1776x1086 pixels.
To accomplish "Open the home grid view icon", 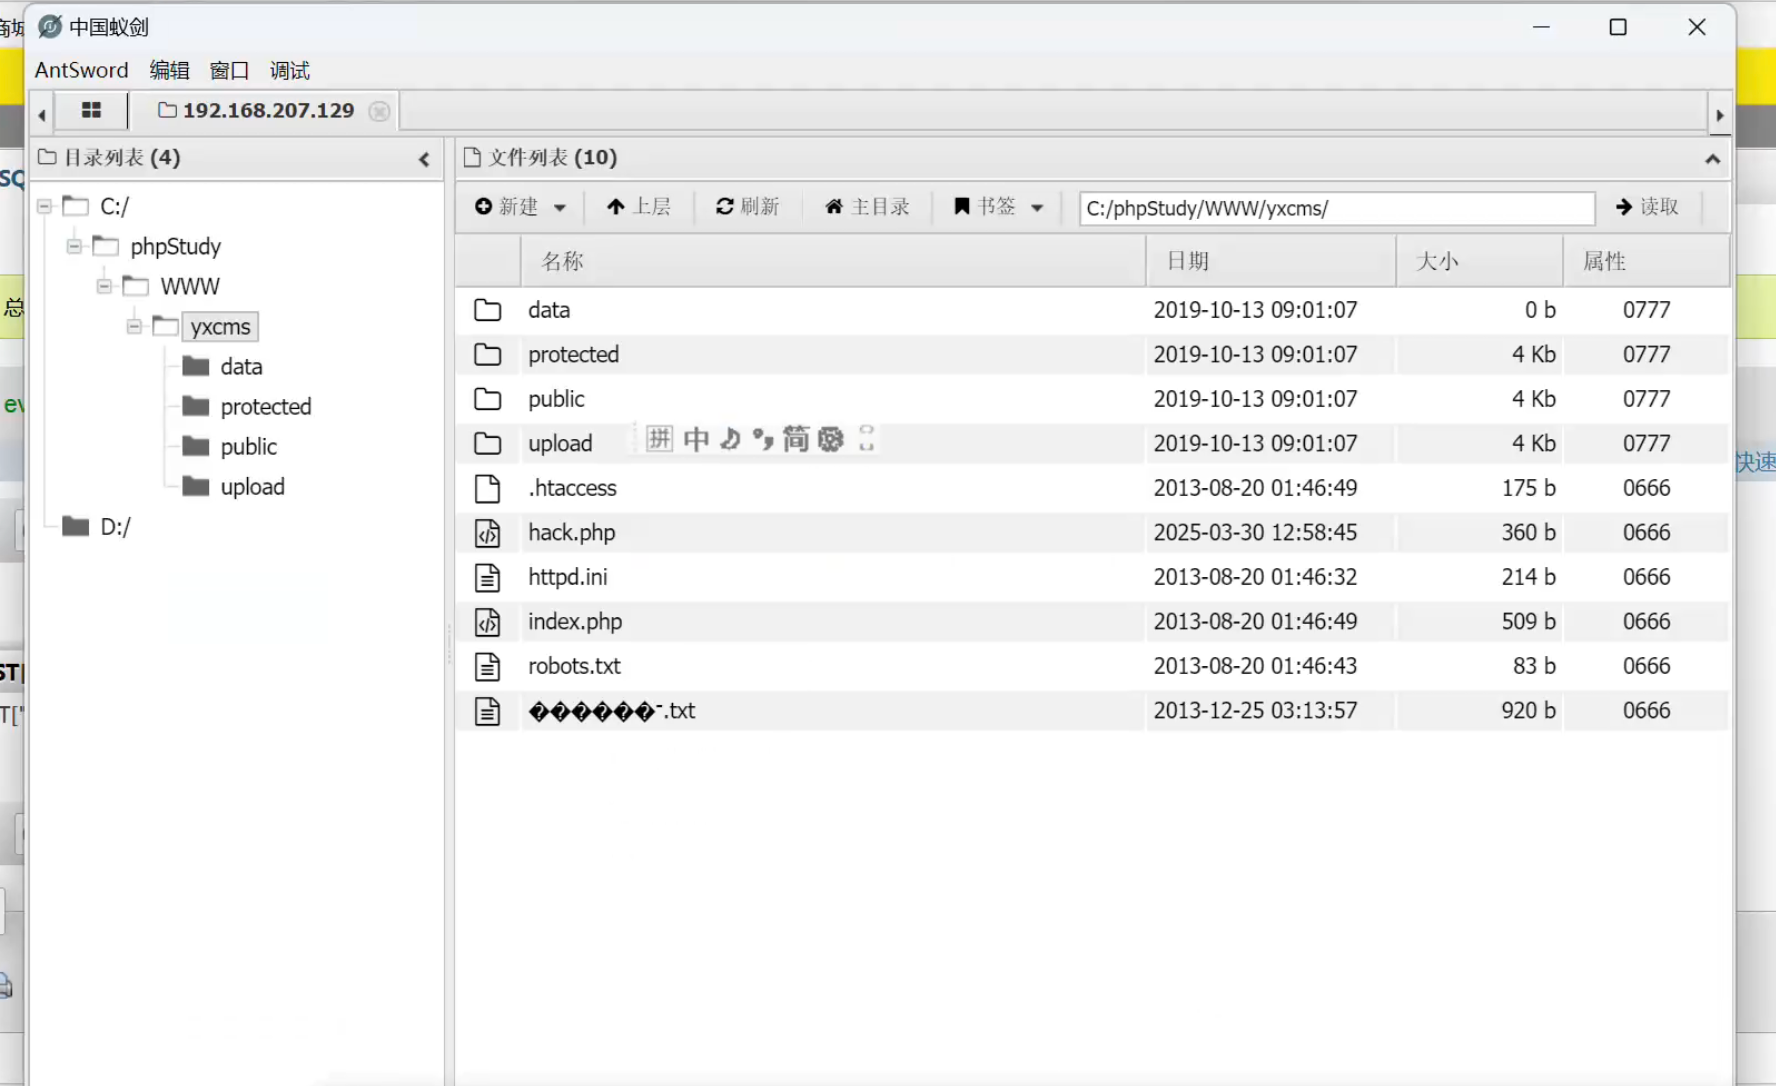I will (x=91, y=111).
